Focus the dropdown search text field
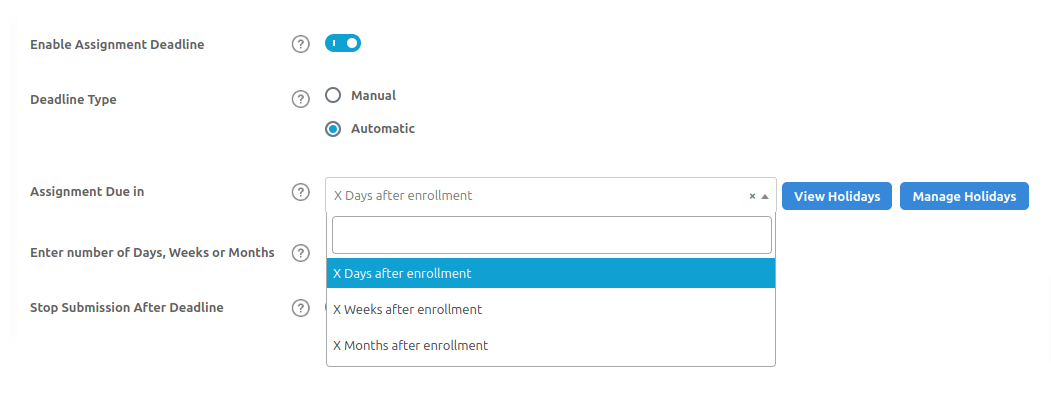1051x393 pixels. [552, 235]
